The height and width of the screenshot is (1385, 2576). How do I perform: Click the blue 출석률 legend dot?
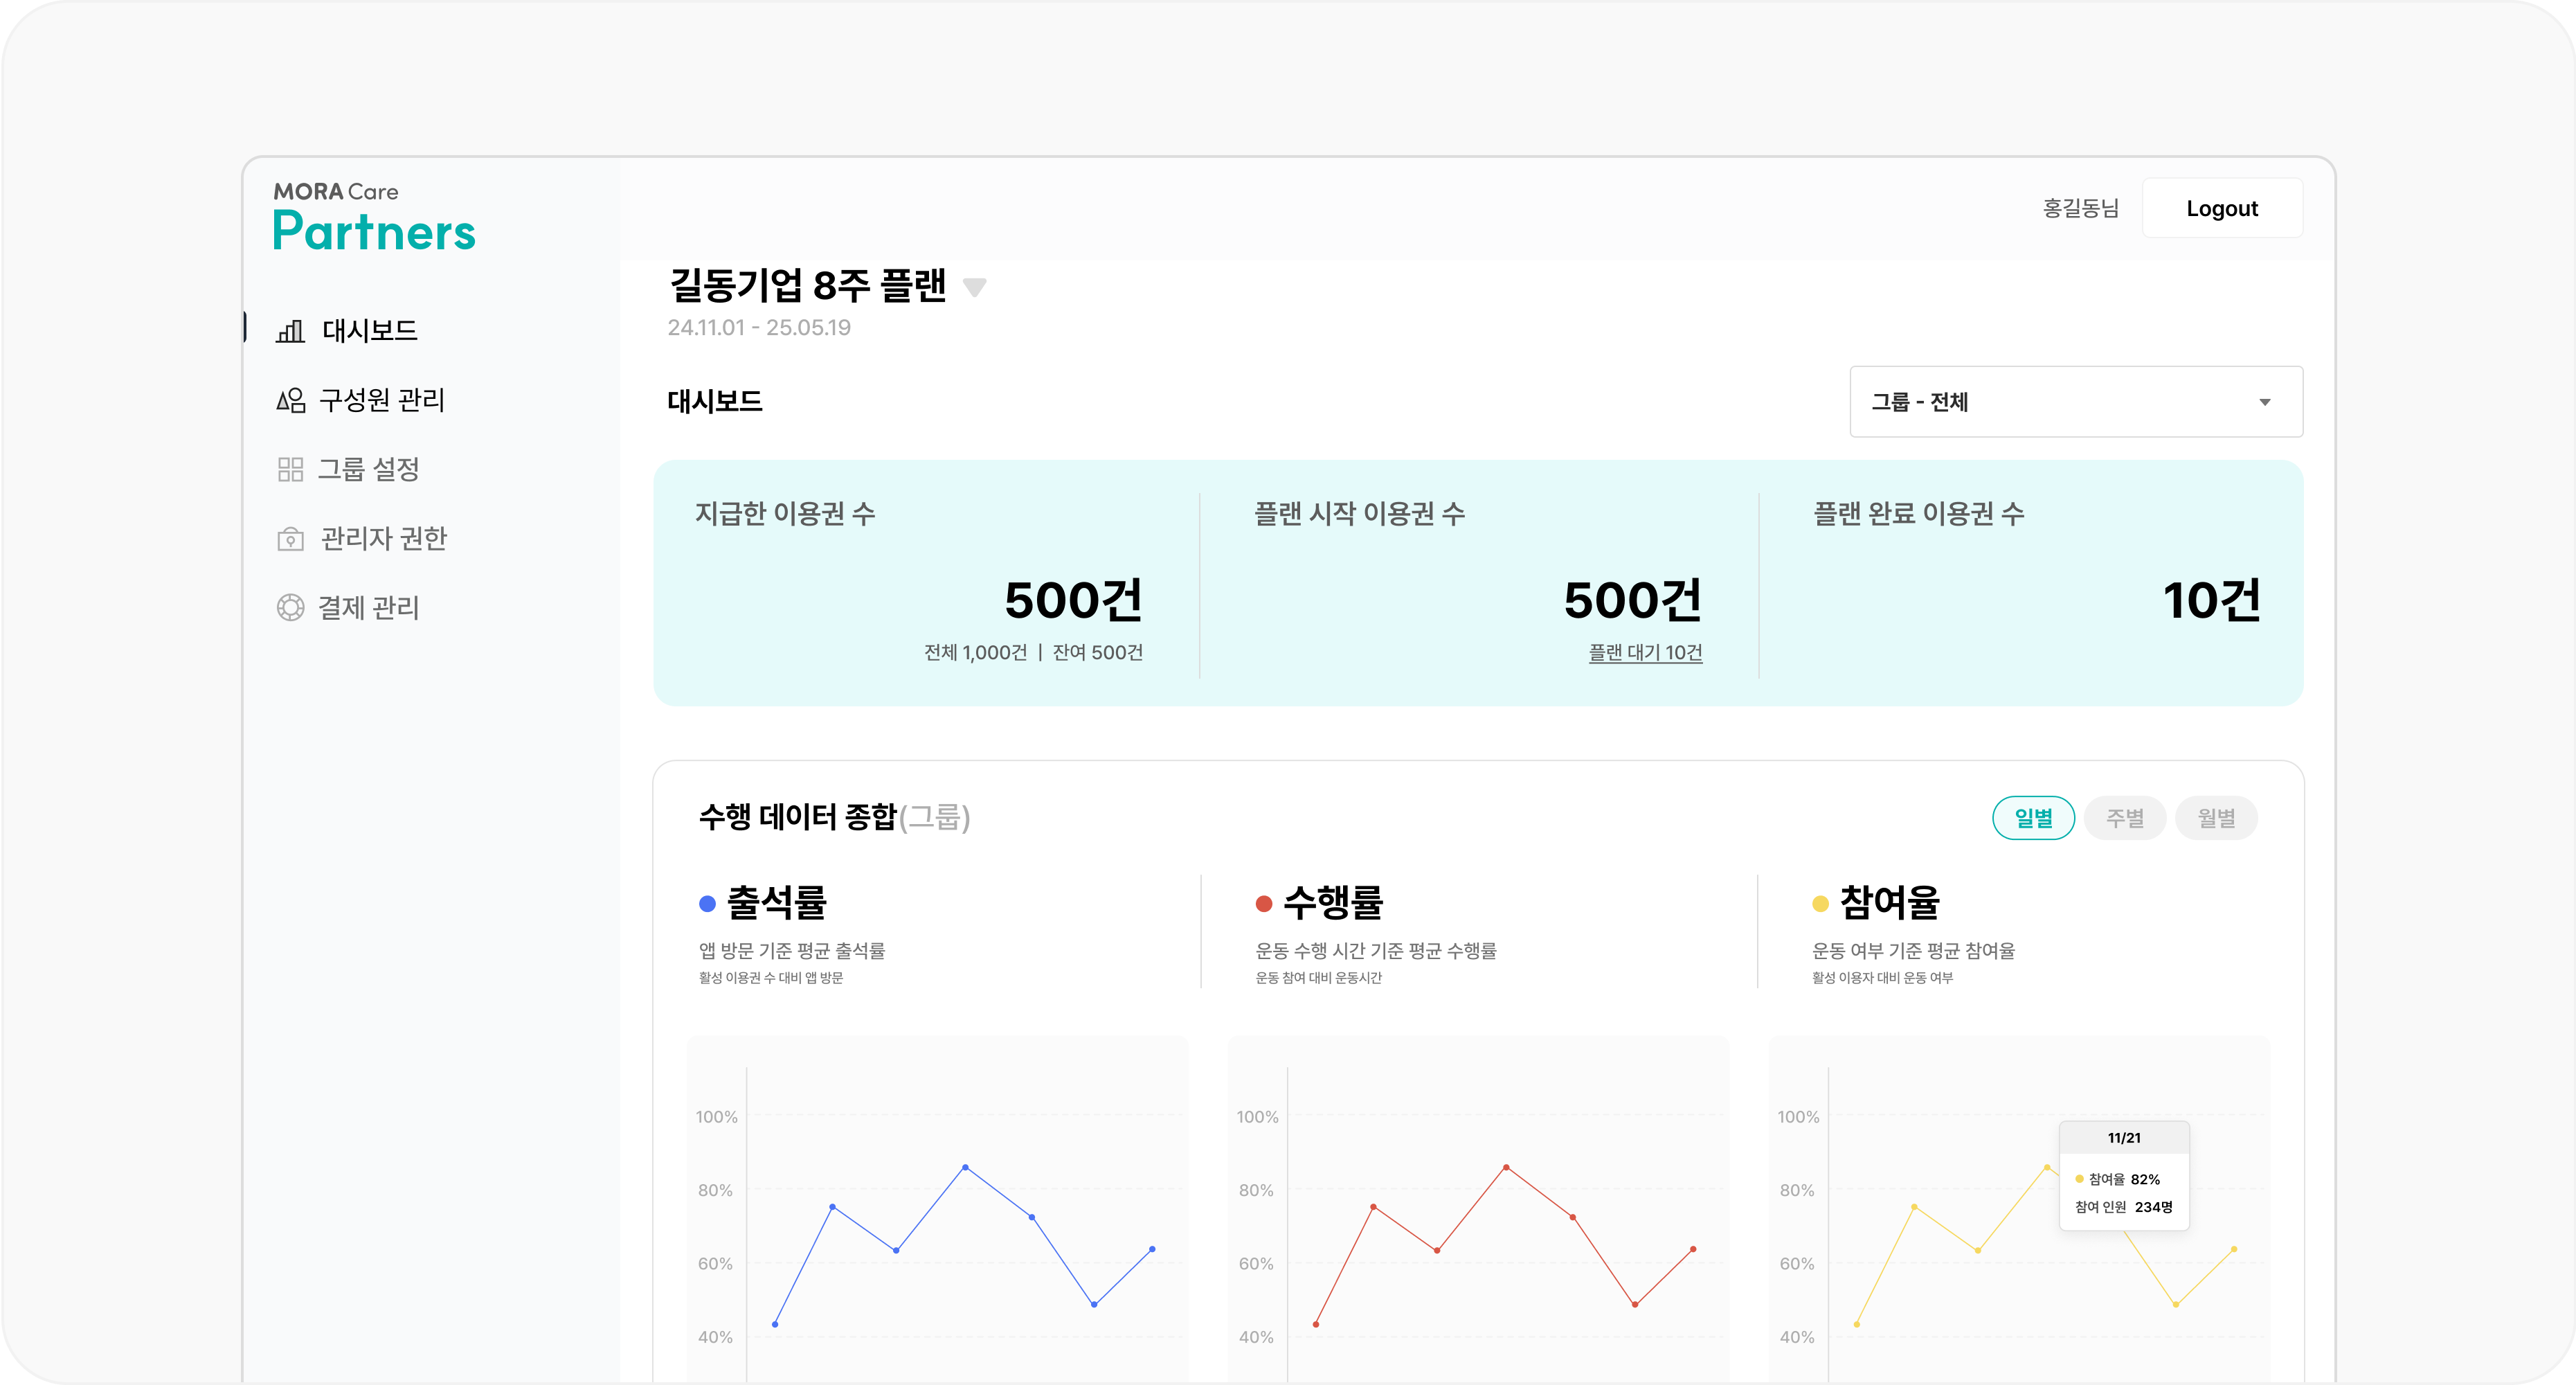coord(706,902)
